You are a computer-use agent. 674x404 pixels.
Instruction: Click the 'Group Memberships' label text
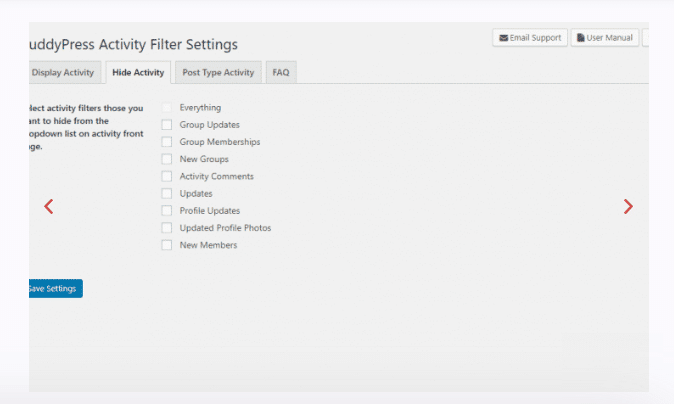click(x=220, y=142)
